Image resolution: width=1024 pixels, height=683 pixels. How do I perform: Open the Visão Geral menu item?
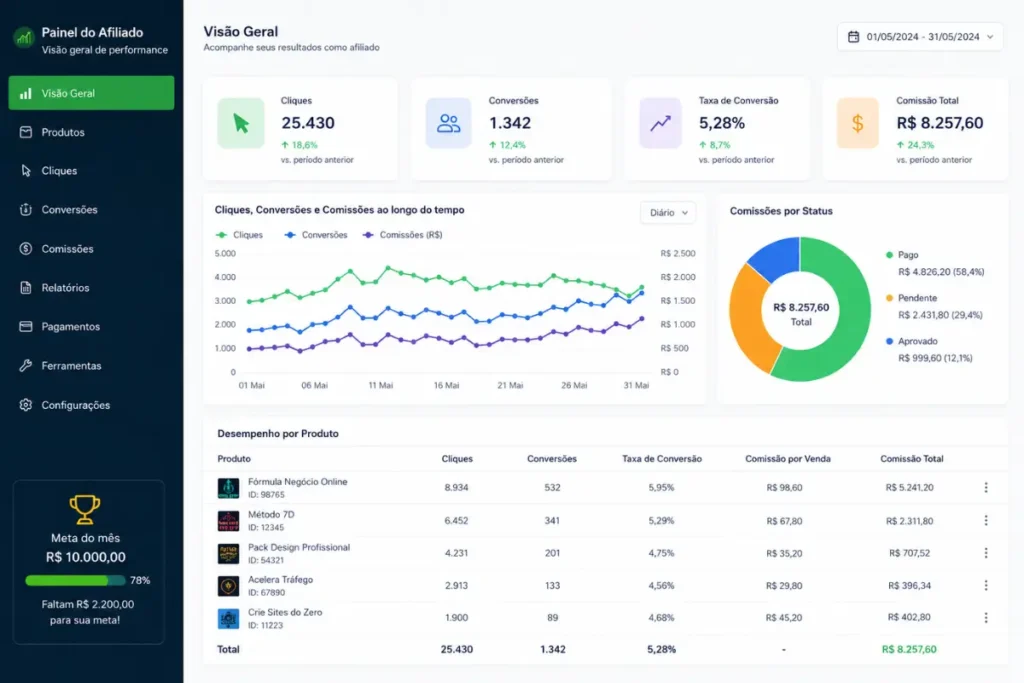[x=91, y=93]
